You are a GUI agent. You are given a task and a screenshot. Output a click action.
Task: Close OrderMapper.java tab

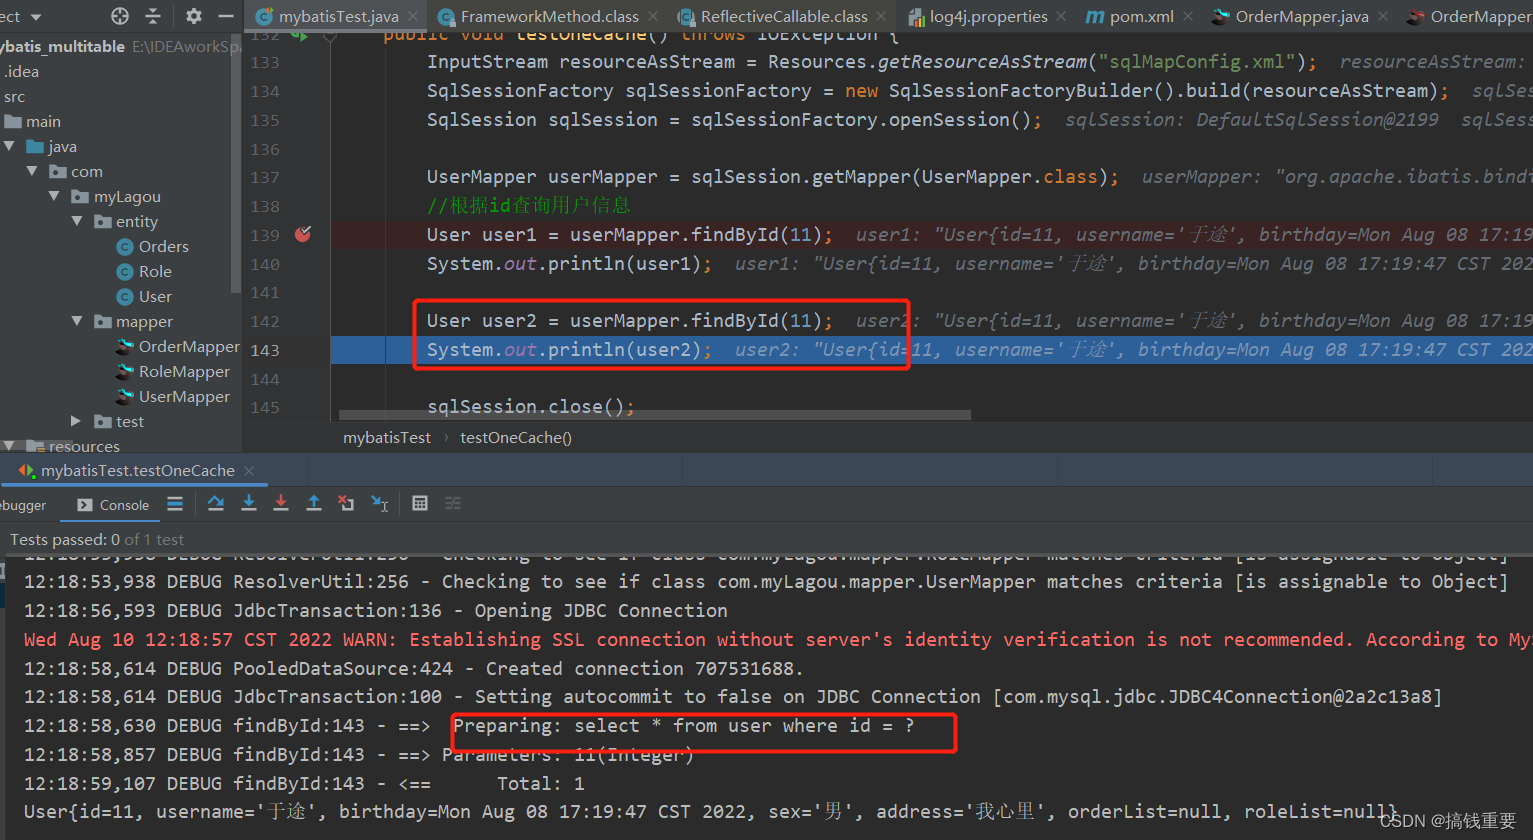tap(1382, 17)
